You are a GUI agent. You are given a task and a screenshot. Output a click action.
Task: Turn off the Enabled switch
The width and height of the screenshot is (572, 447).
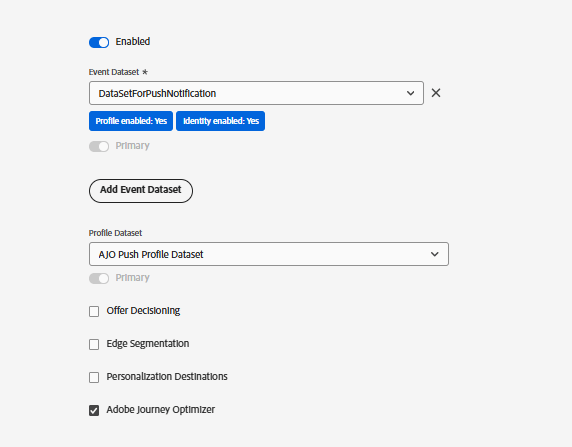click(99, 42)
